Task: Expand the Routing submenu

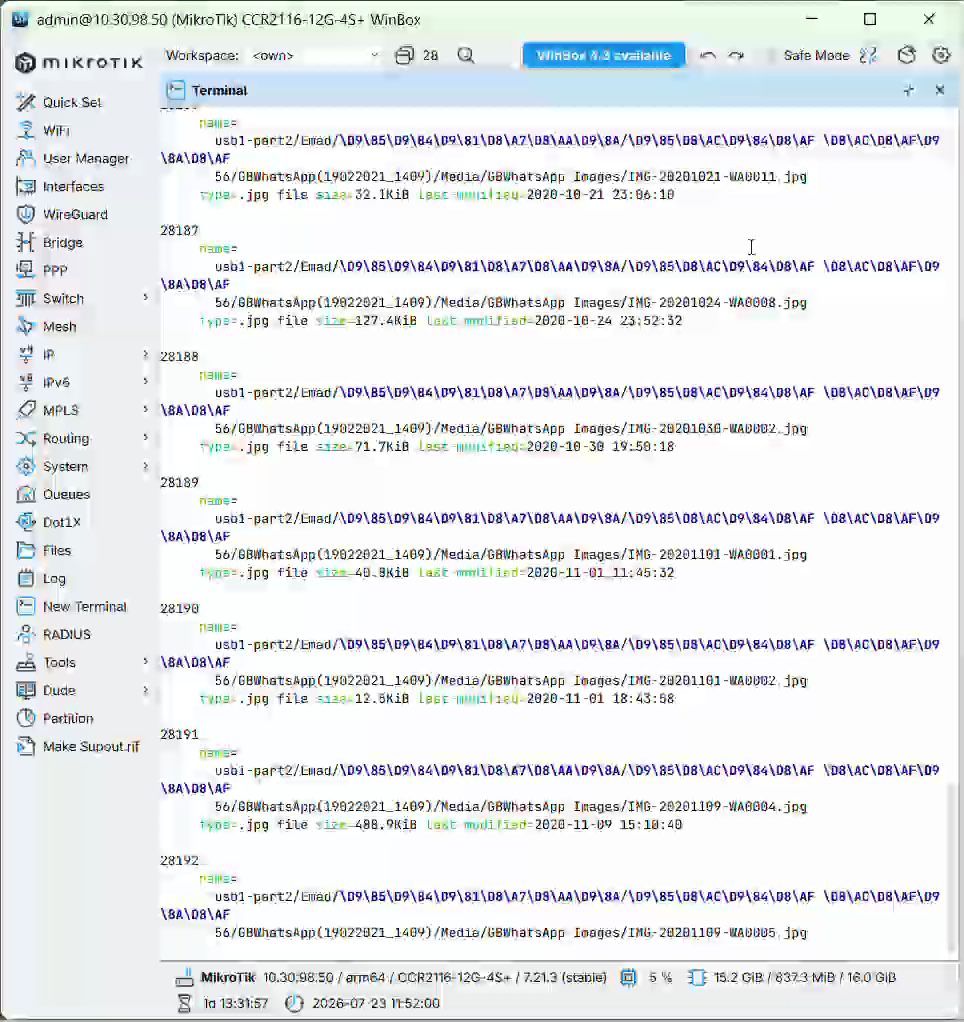Action: pyautogui.click(x=145, y=437)
